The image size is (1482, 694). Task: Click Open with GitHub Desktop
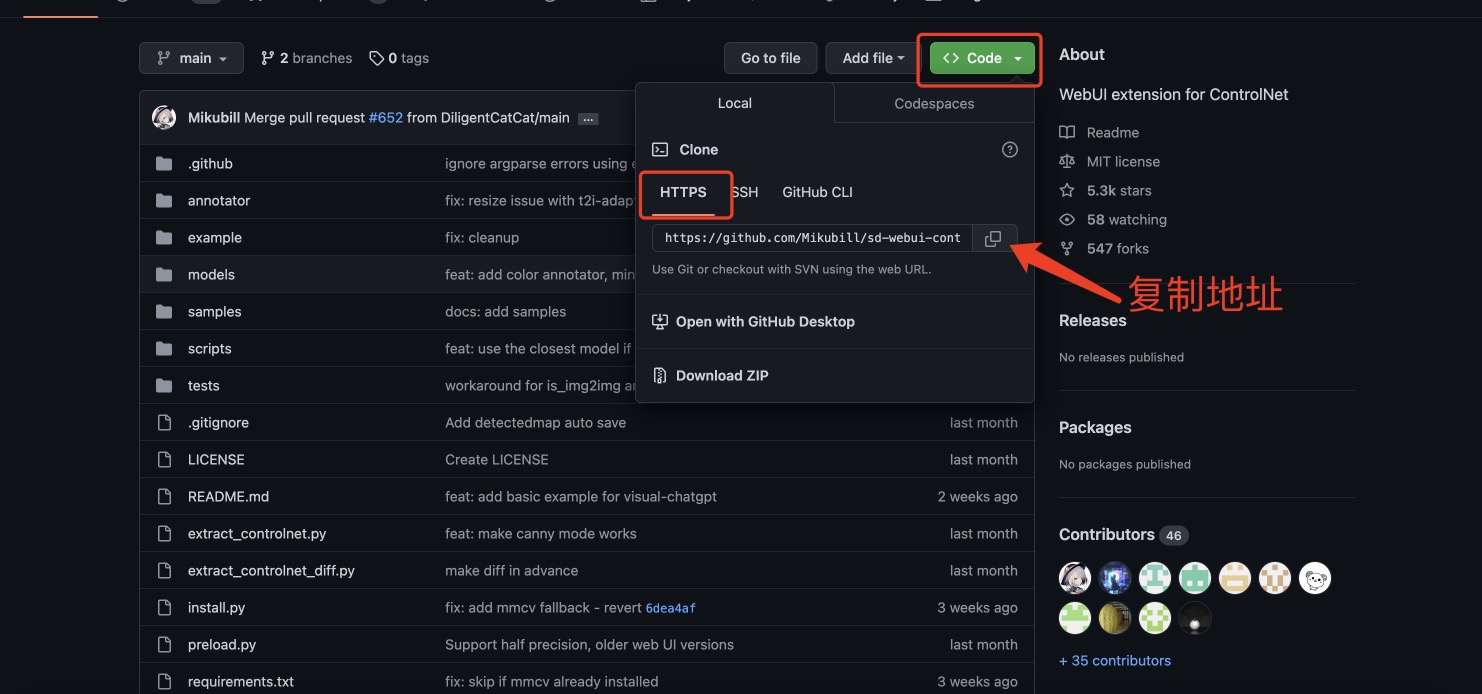click(x=765, y=321)
